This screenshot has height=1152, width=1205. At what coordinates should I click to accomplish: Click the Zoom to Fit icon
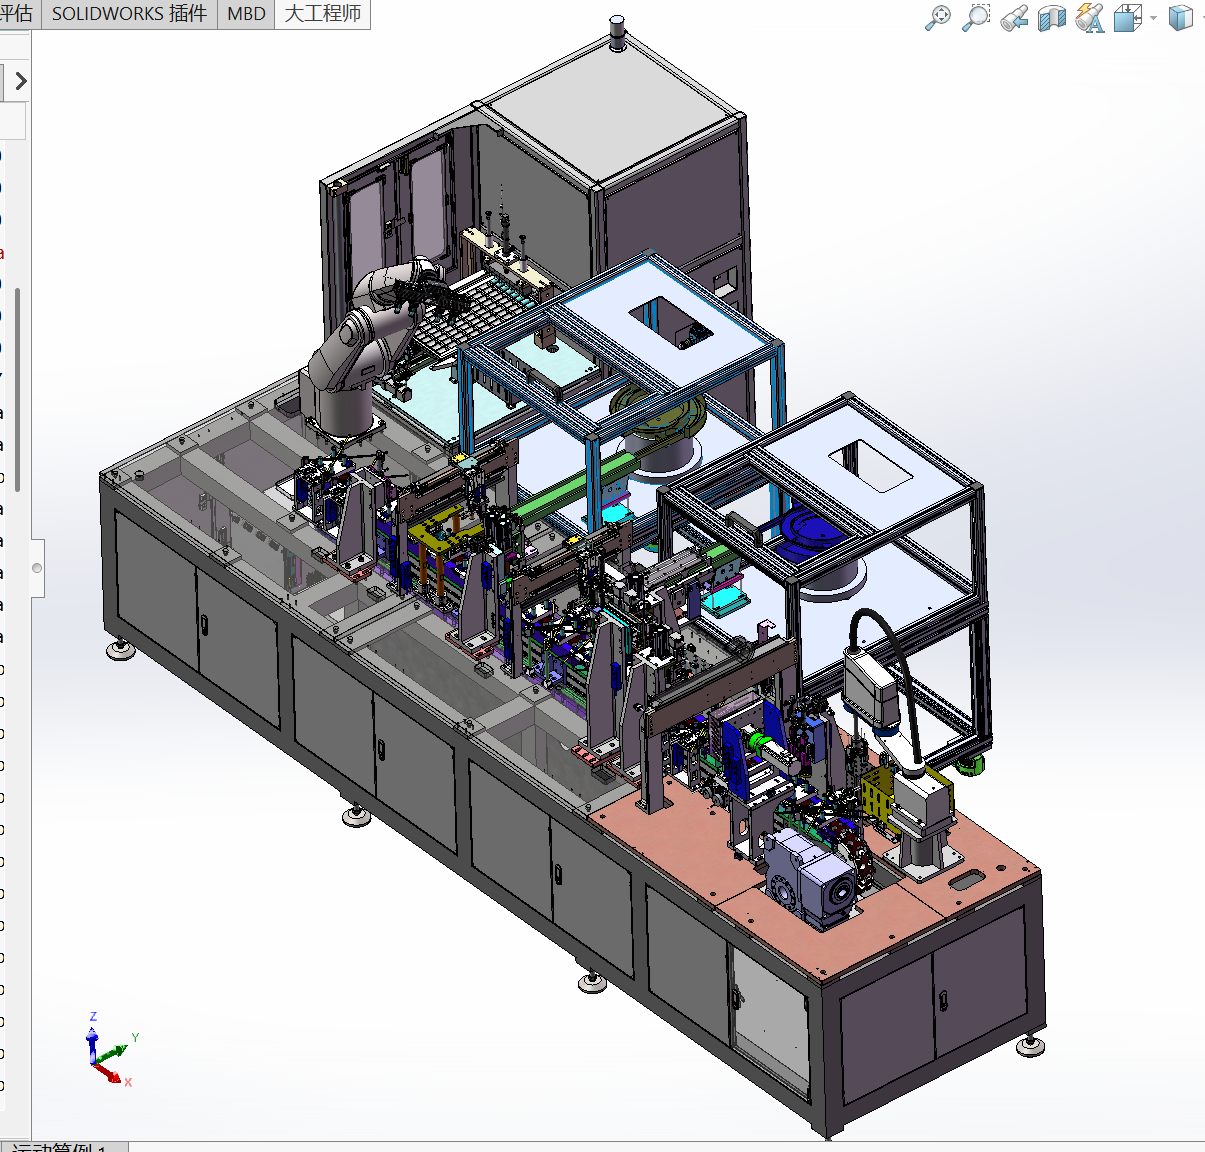click(938, 18)
